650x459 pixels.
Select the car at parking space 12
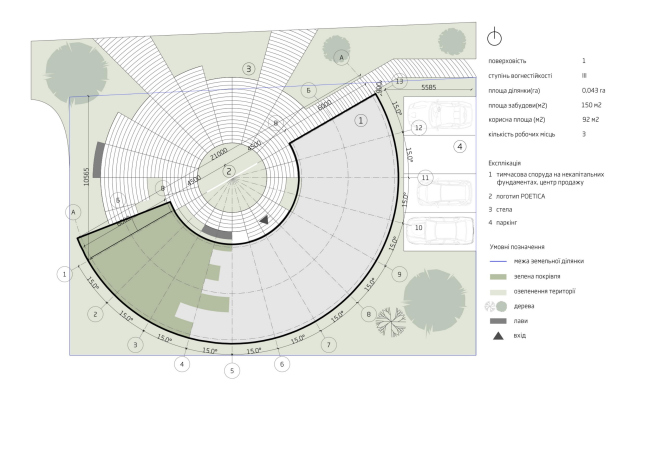click(x=447, y=127)
